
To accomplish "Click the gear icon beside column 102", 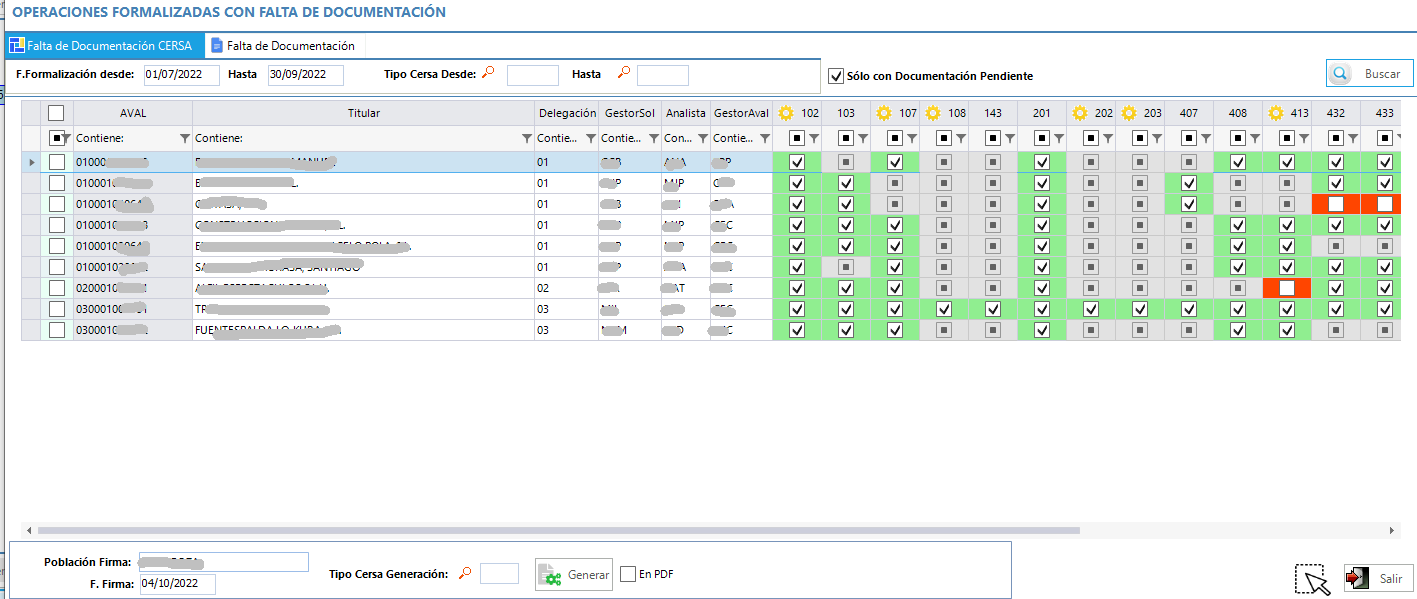I will (786, 113).
